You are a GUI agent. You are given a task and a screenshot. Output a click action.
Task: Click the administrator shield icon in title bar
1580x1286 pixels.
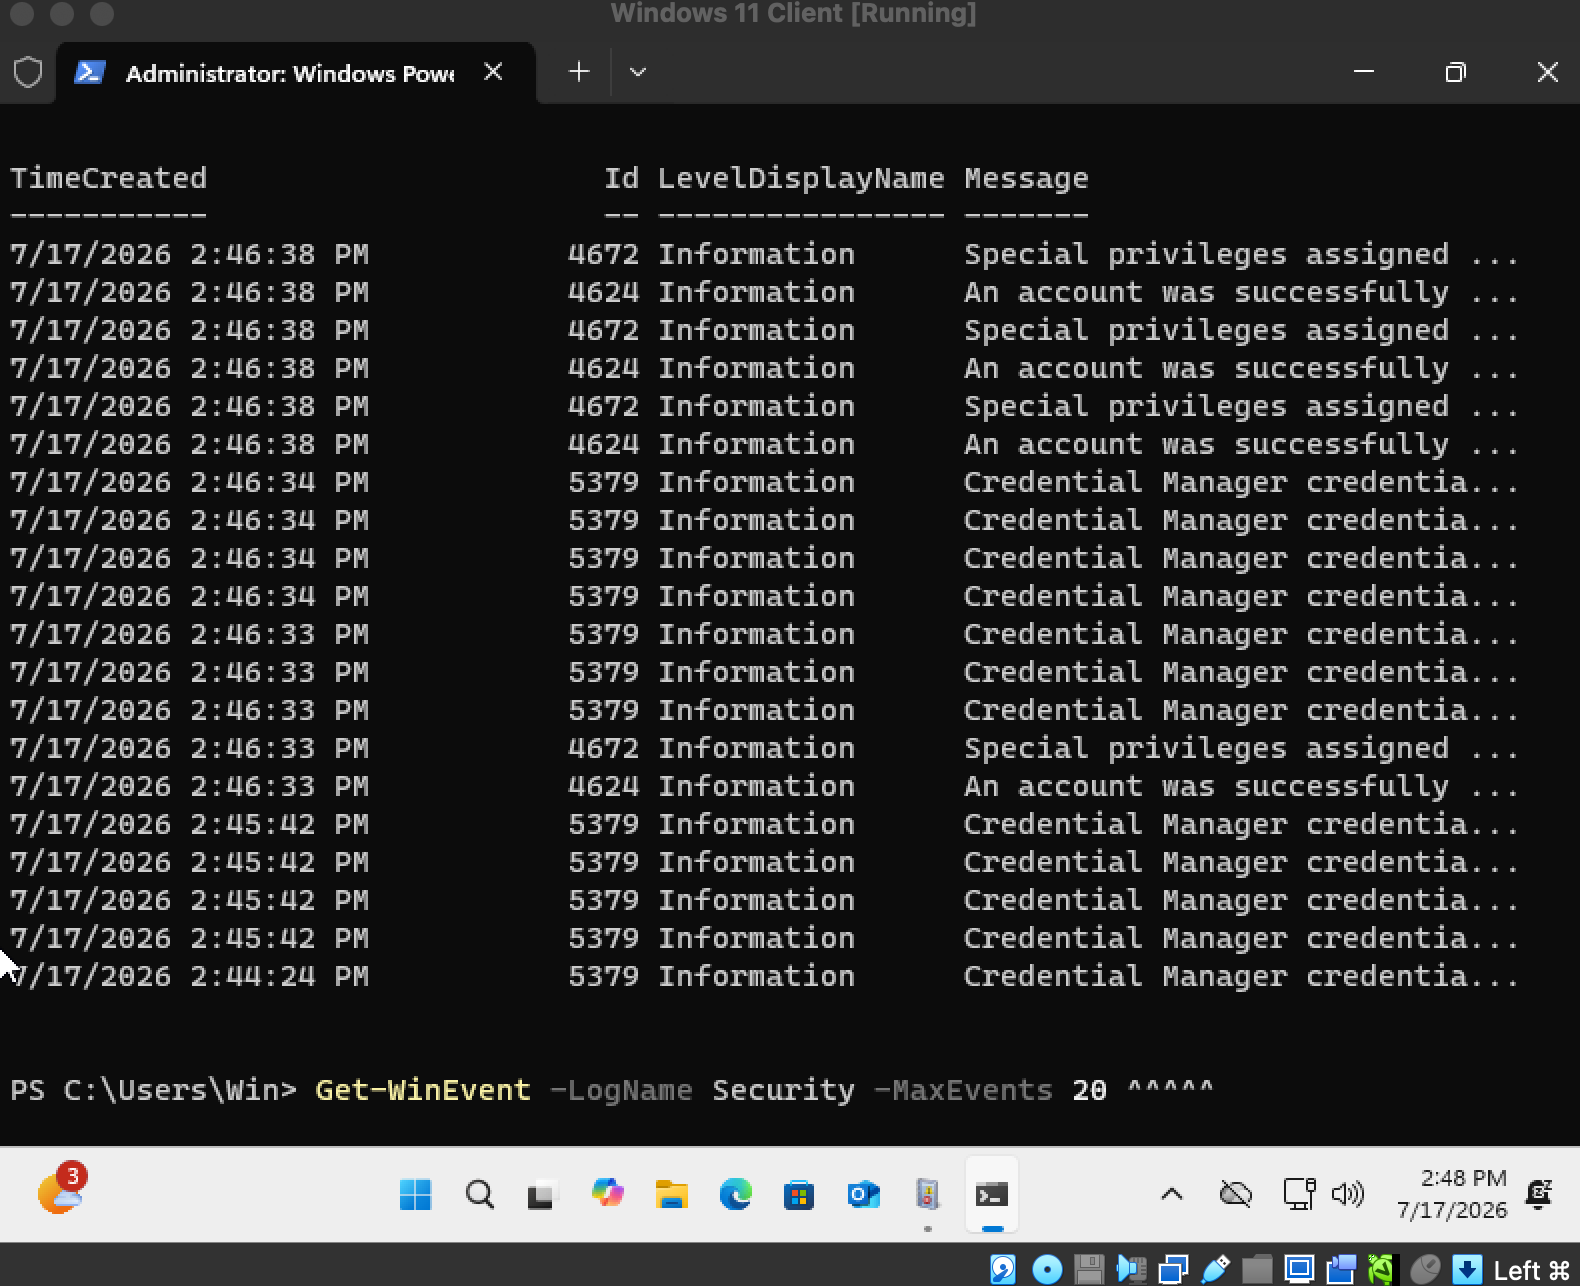[28, 72]
